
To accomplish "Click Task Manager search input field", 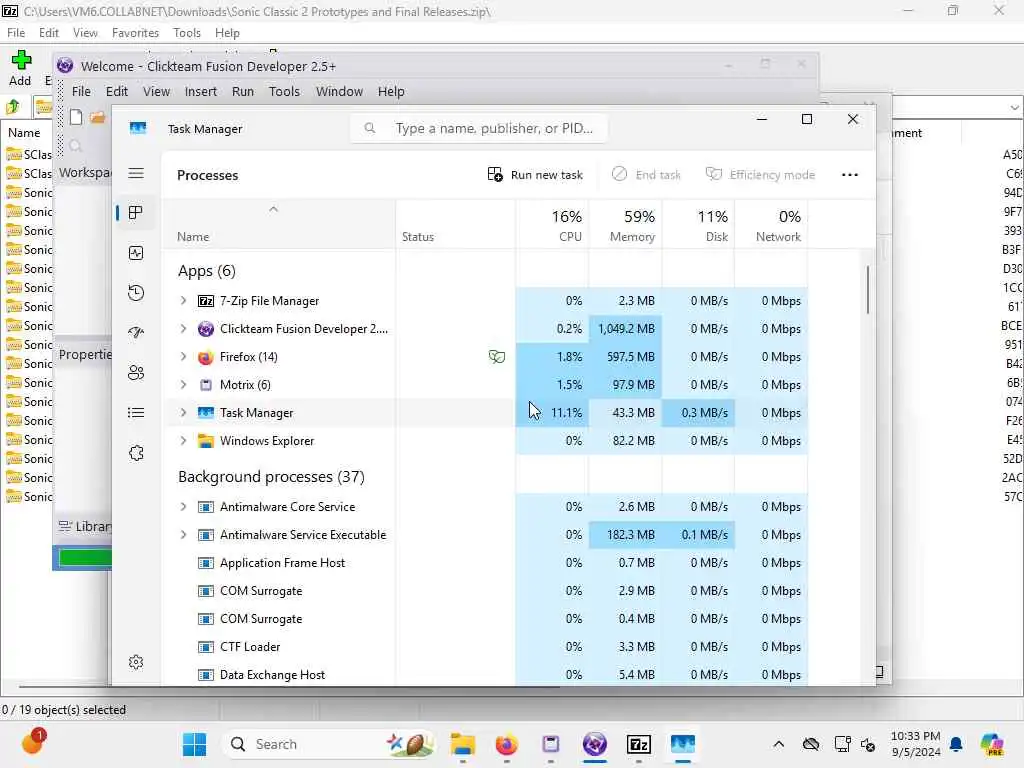I will coord(479,128).
